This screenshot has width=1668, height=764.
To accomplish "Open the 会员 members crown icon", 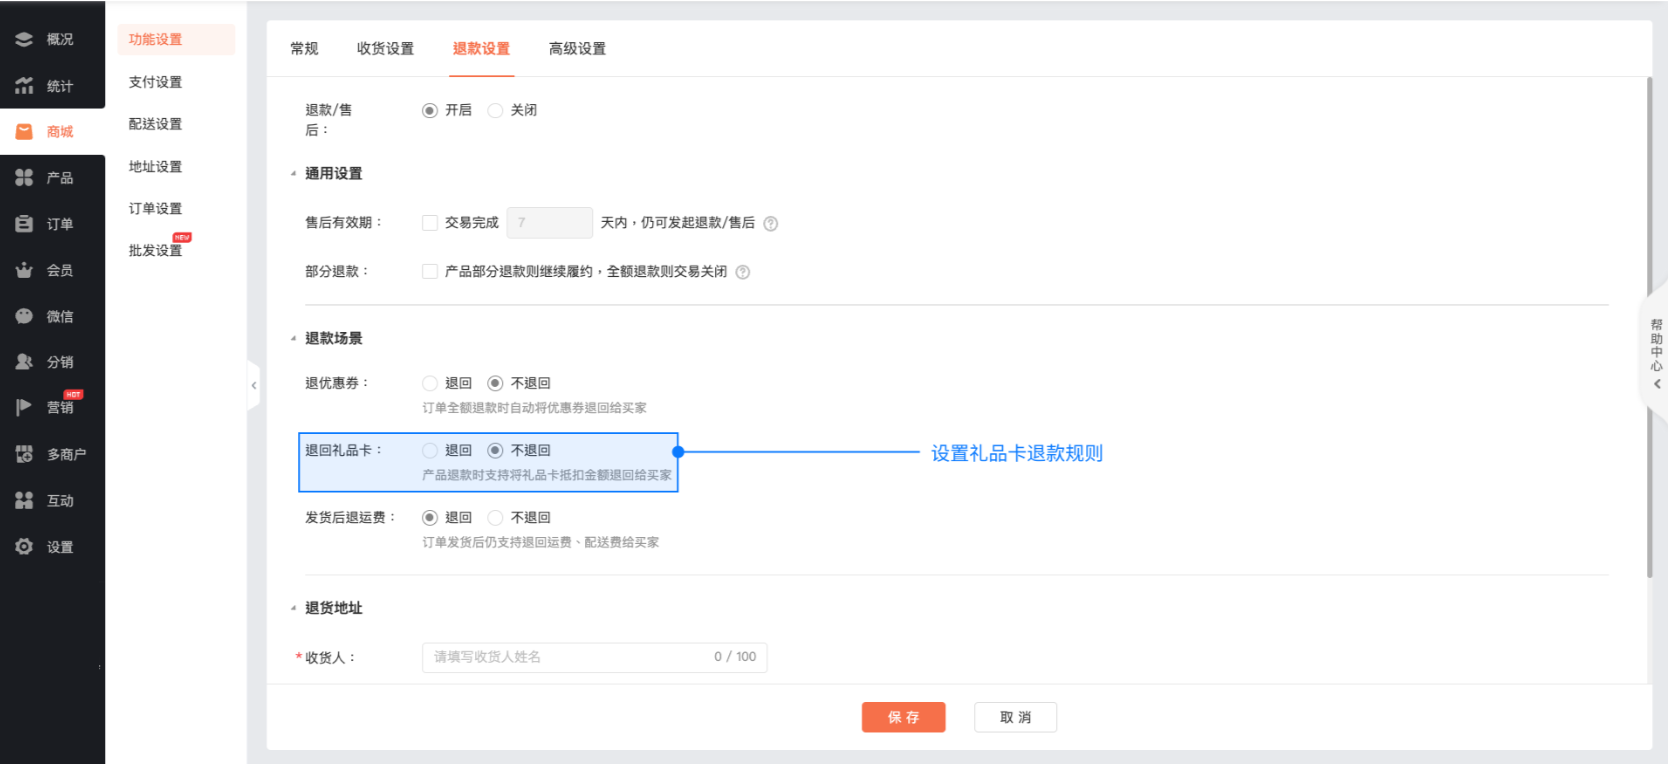I will coord(24,270).
